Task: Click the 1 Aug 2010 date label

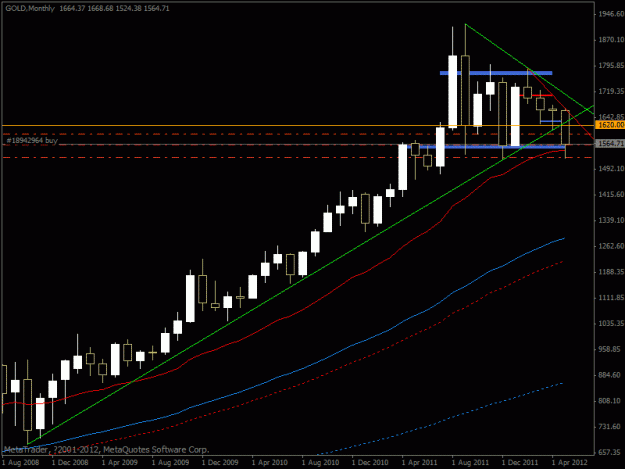Action: [320, 463]
